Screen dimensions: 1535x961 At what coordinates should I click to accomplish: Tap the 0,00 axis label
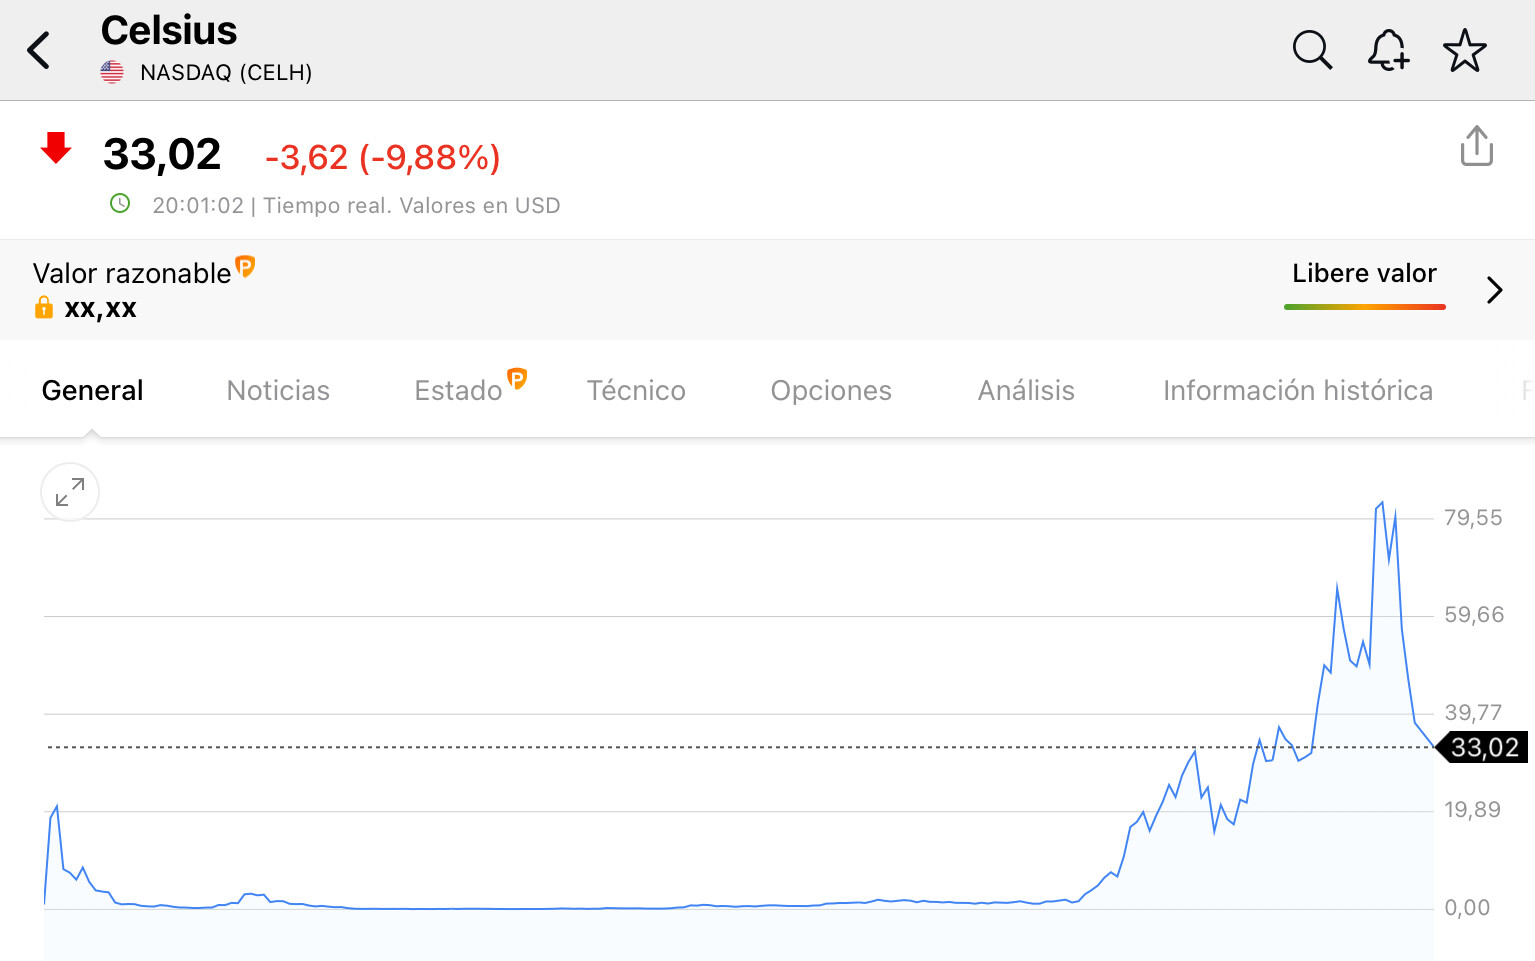1467,907
